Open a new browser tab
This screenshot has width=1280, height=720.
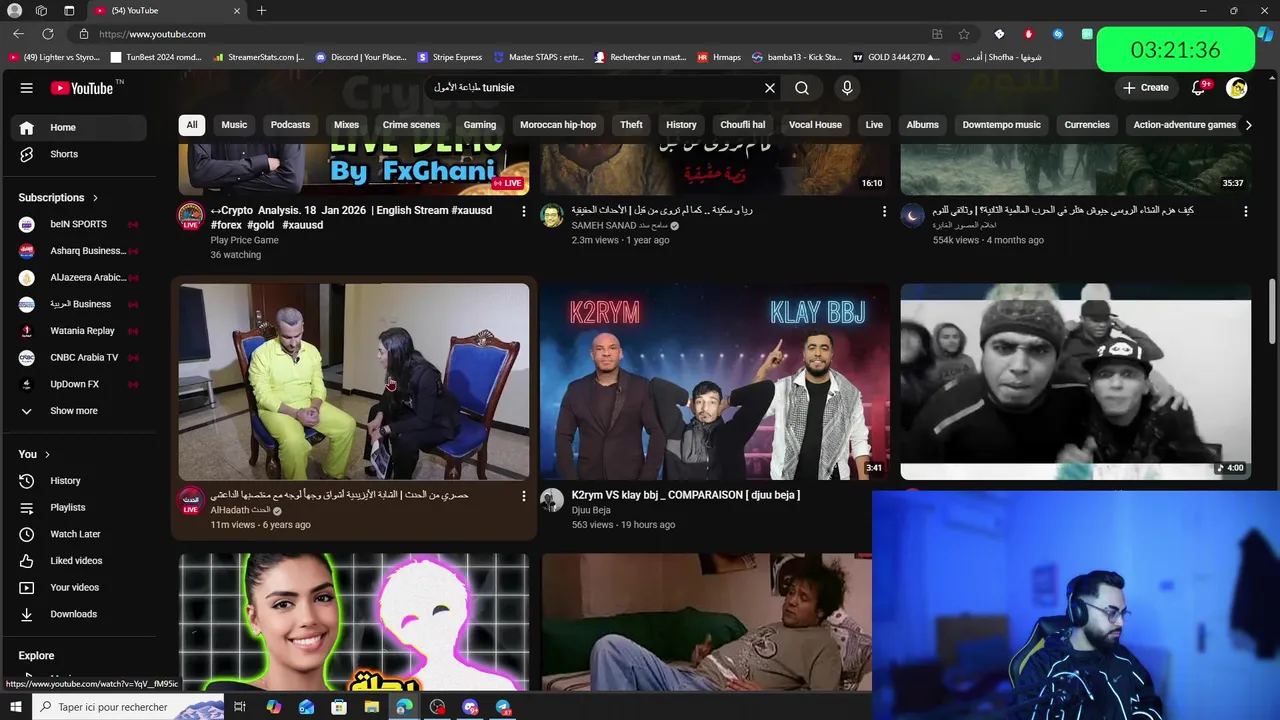(x=261, y=11)
